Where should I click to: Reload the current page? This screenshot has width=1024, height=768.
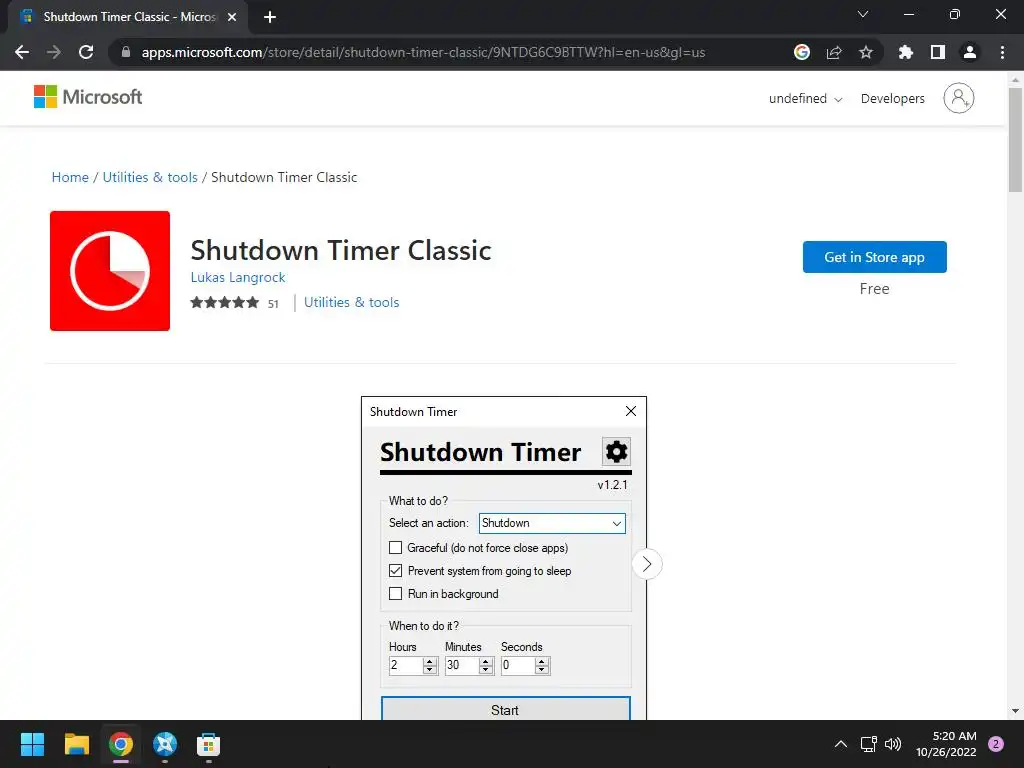(86, 52)
